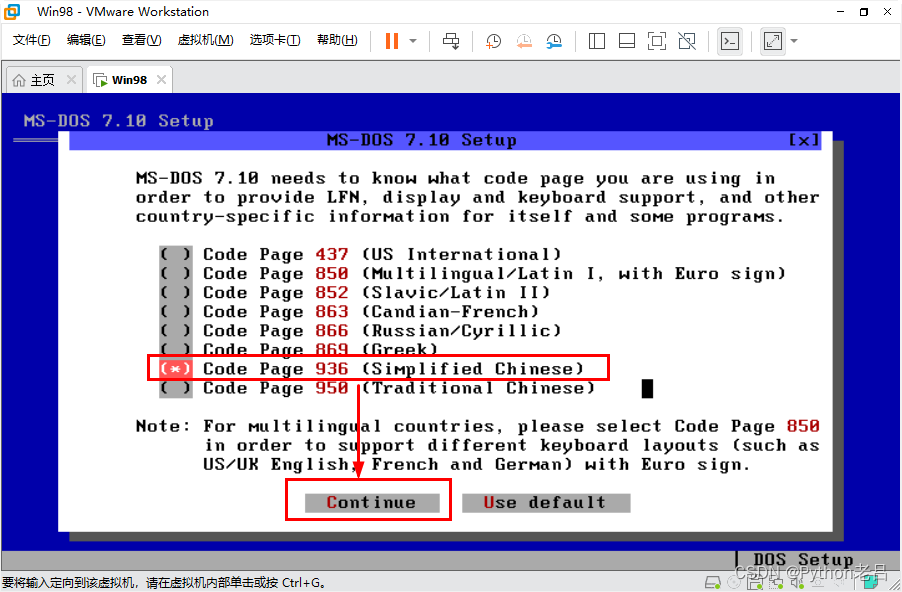
Task: Close the Win98 tab
Action: [162, 79]
